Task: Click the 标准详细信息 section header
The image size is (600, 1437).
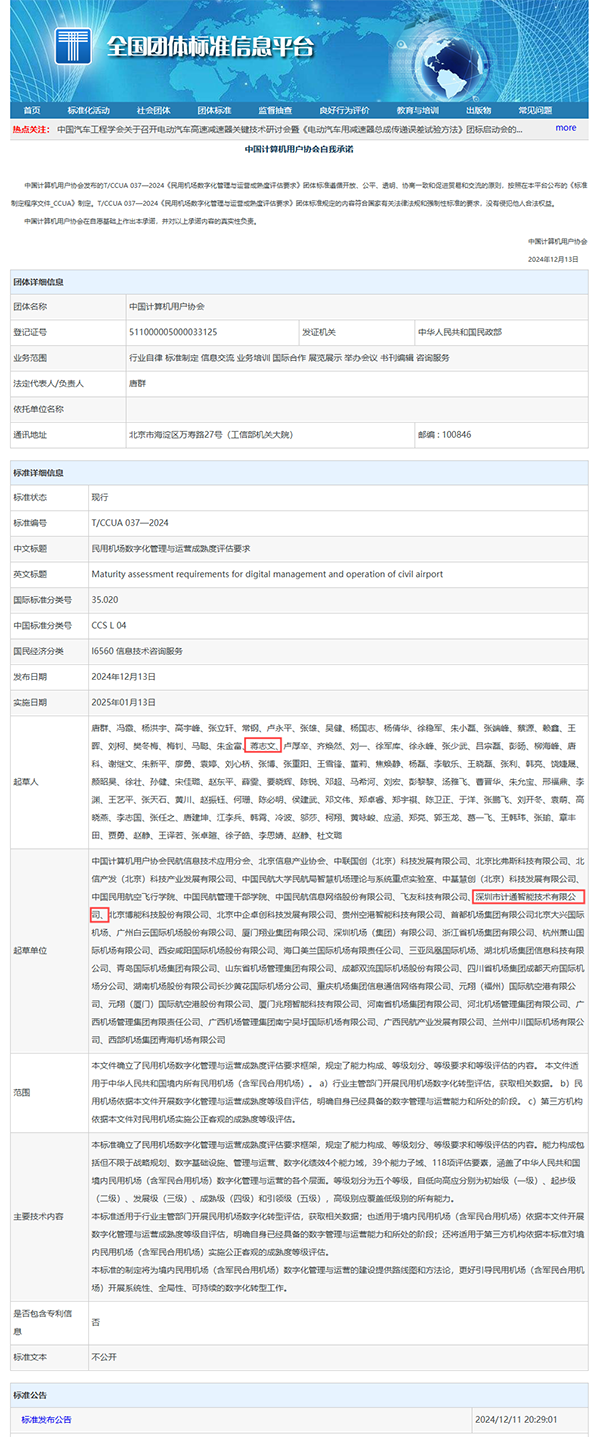Action: (x=38, y=472)
